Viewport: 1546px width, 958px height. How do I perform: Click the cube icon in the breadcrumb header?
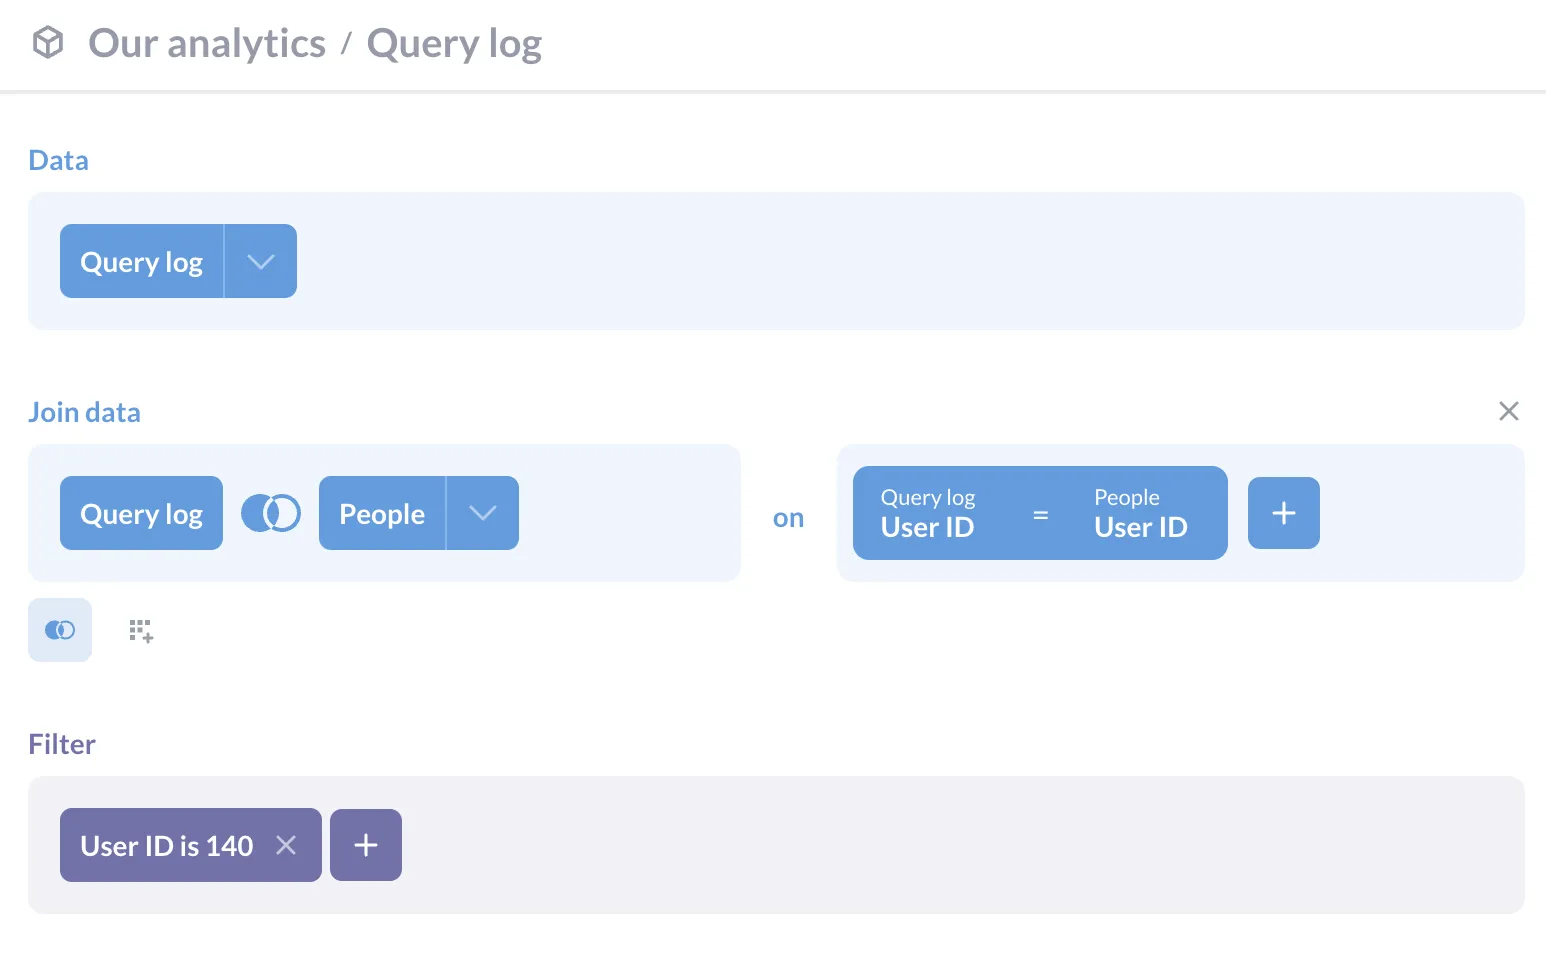pyautogui.click(x=47, y=43)
